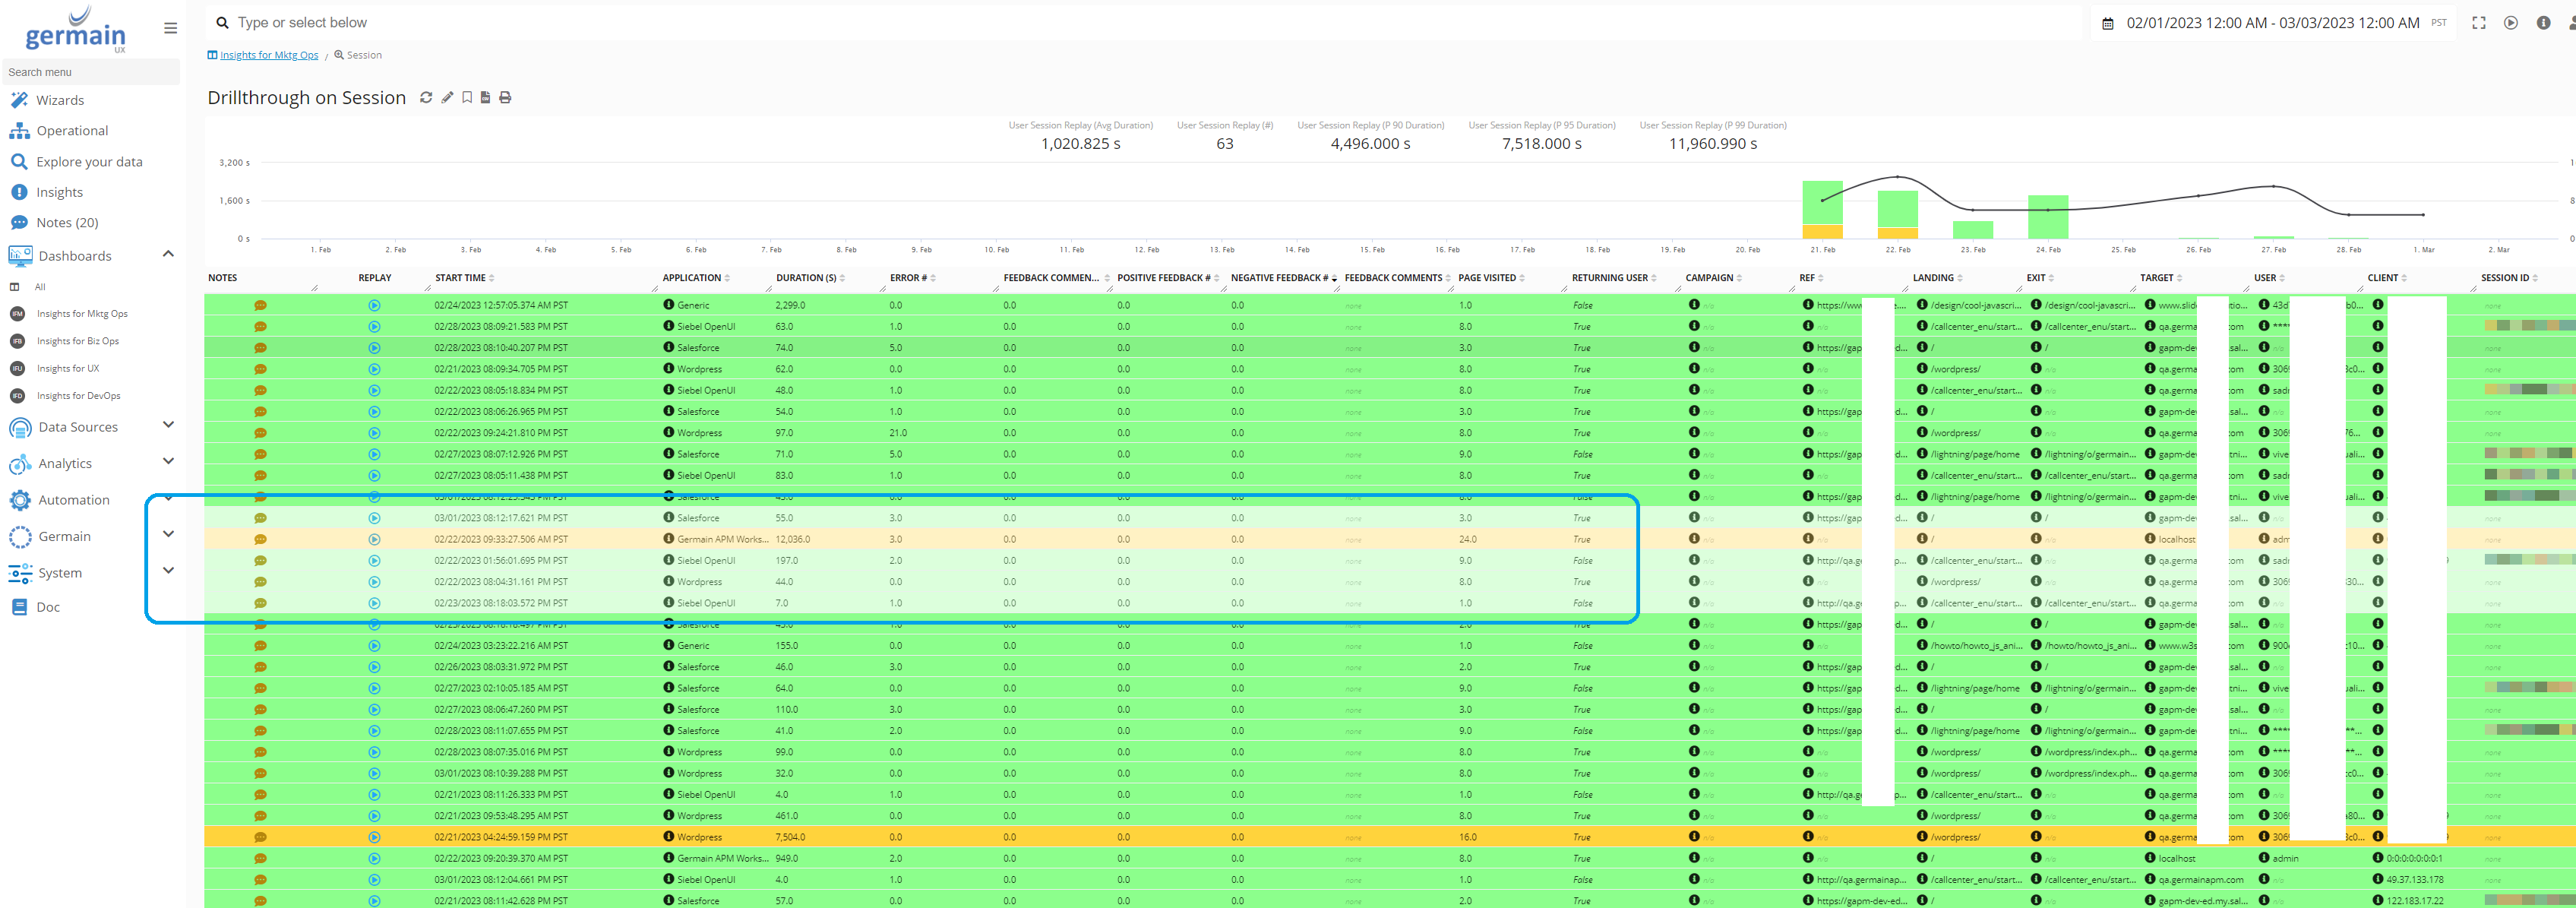Screen dimensions: 2576x908
Task: Open notes bubble for first session row
Action: (x=260, y=305)
